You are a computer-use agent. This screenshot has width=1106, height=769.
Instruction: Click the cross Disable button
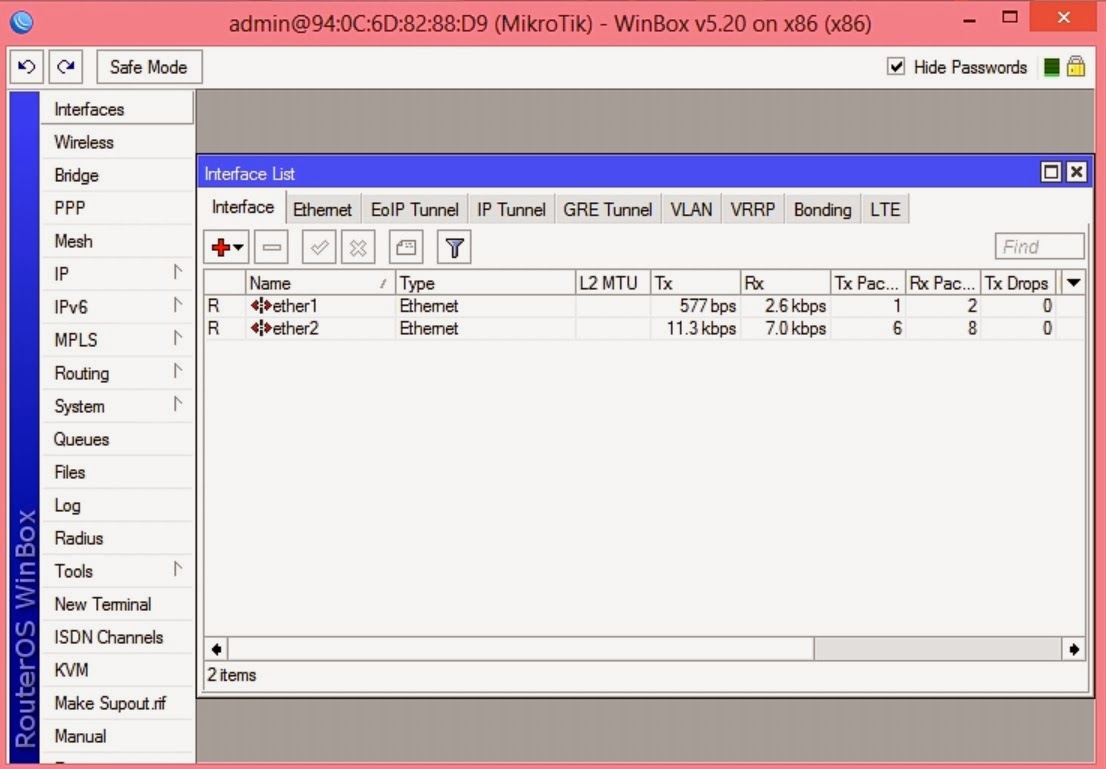[358, 247]
